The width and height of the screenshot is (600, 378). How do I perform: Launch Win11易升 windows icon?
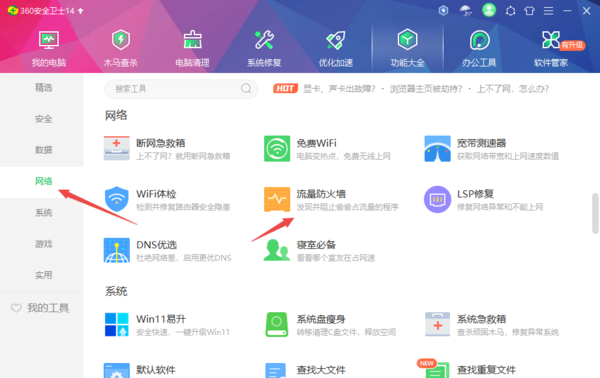click(x=117, y=324)
